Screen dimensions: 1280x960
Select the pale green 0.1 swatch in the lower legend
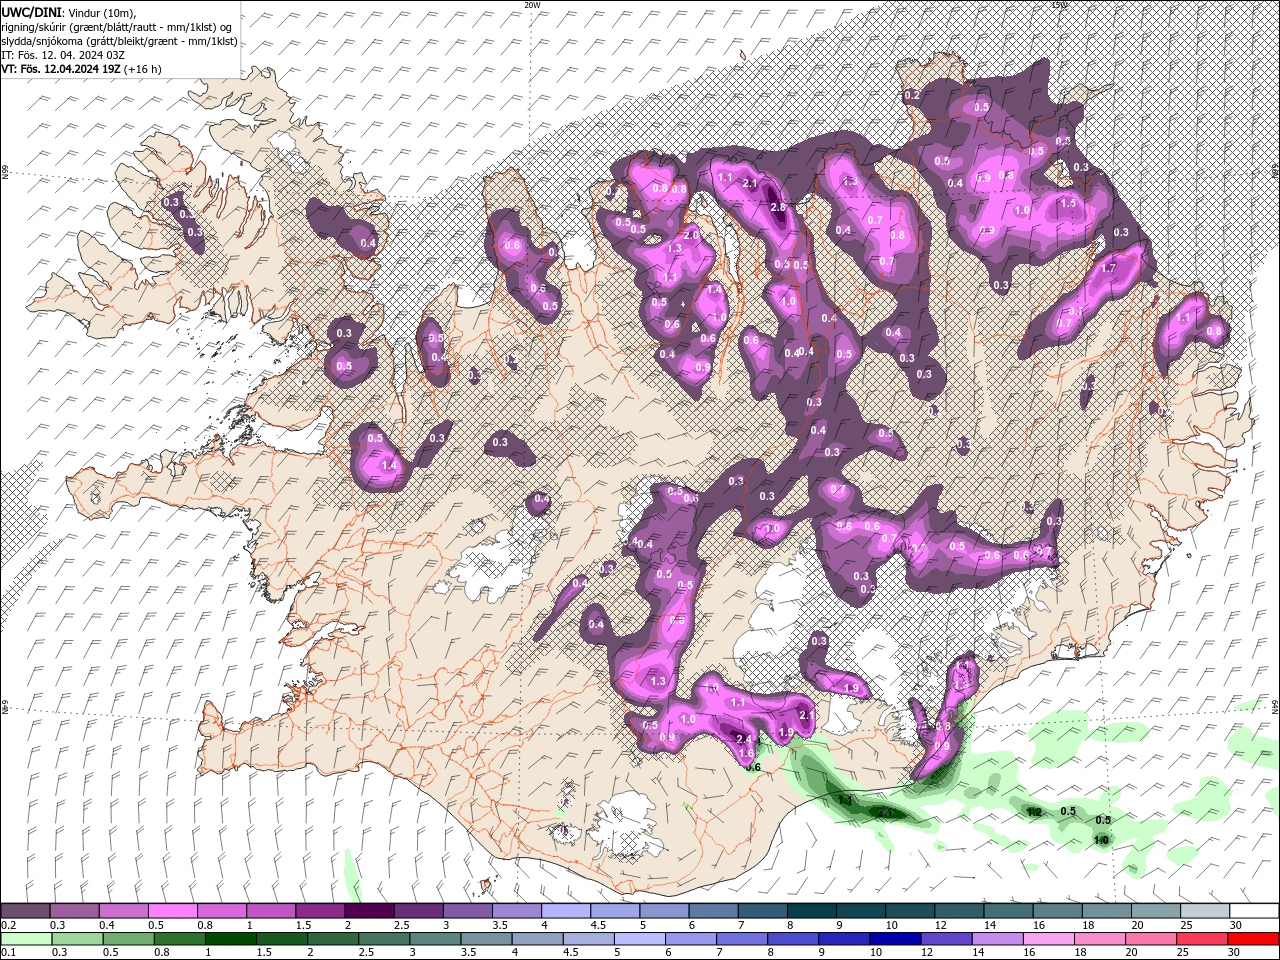pyautogui.click(x=25, y=939)
